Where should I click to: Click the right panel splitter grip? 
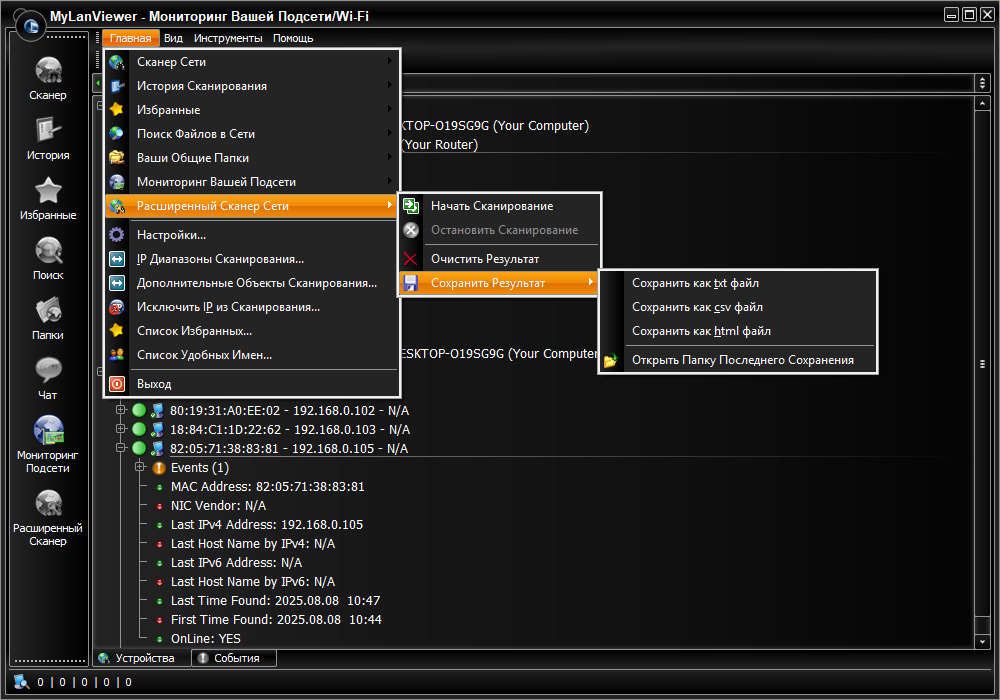[x=982, y=364]
